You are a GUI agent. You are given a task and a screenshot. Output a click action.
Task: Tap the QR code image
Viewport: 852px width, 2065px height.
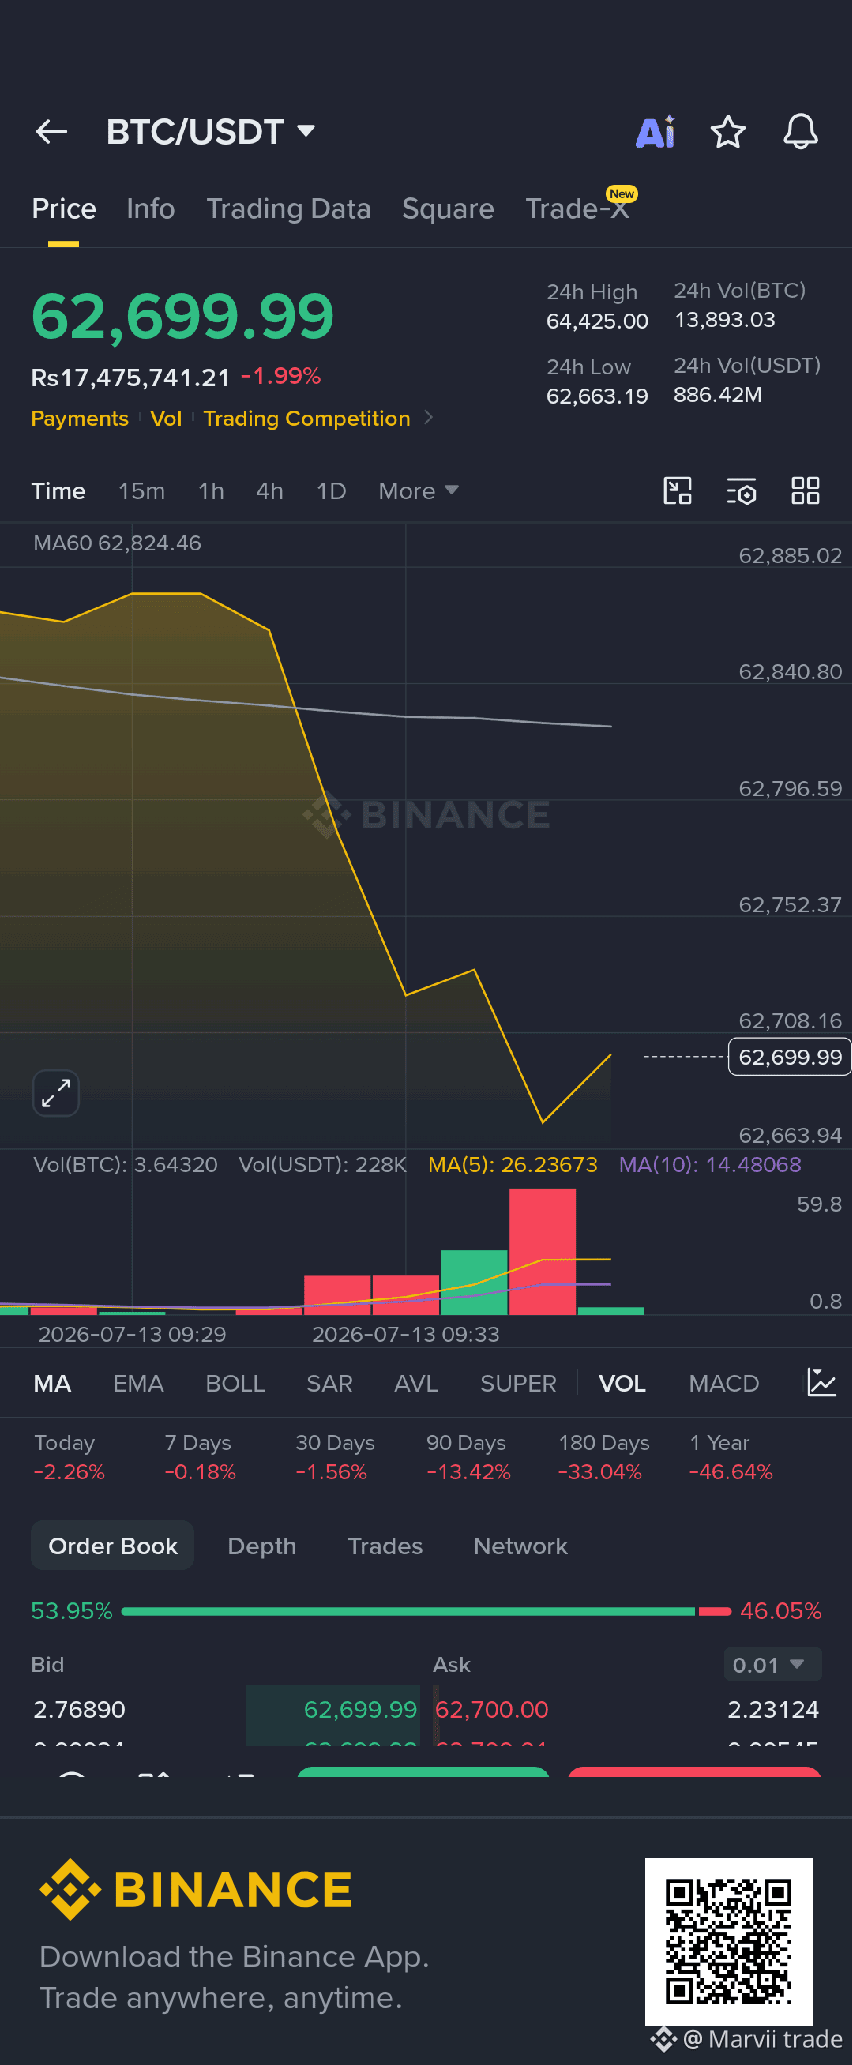[x=729, y=1942]
